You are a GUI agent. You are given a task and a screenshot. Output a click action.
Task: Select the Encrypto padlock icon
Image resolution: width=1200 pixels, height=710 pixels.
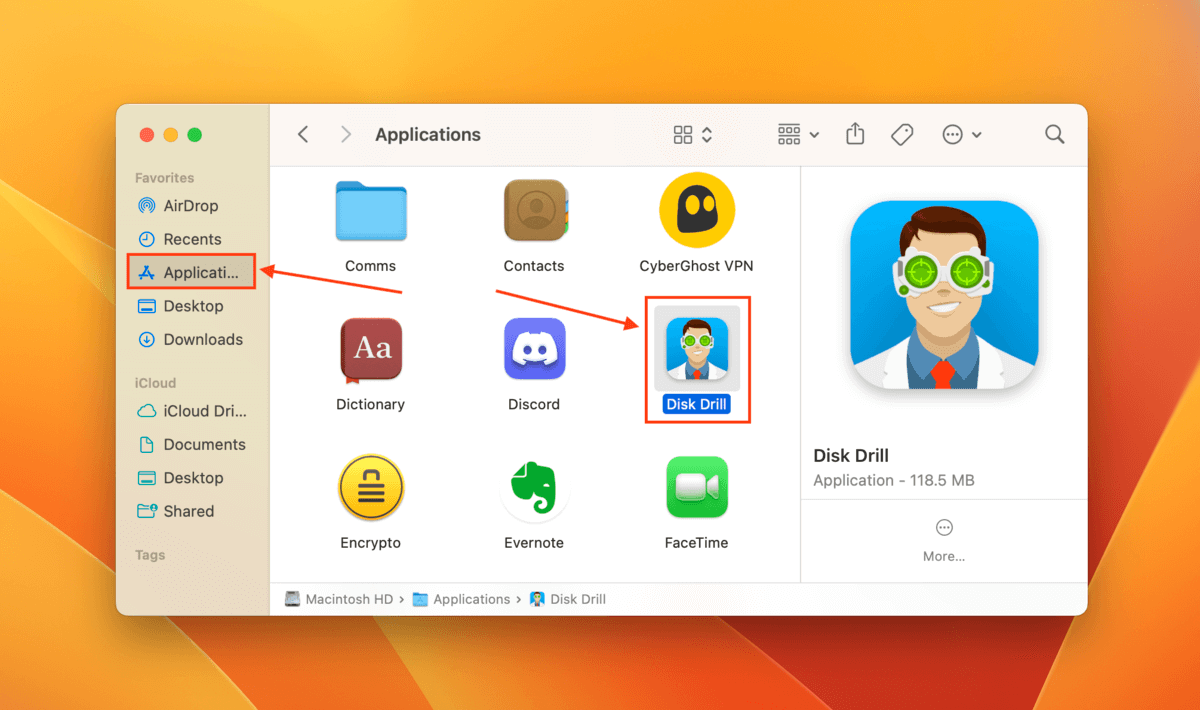pos(370,490)
